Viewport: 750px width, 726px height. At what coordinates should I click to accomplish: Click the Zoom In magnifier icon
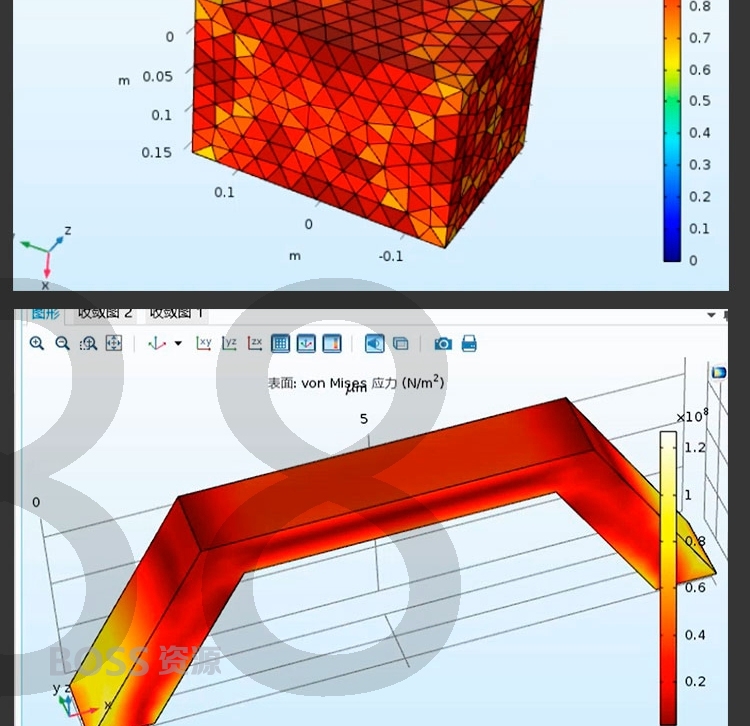pyautogui.click(x=37, y=343)
